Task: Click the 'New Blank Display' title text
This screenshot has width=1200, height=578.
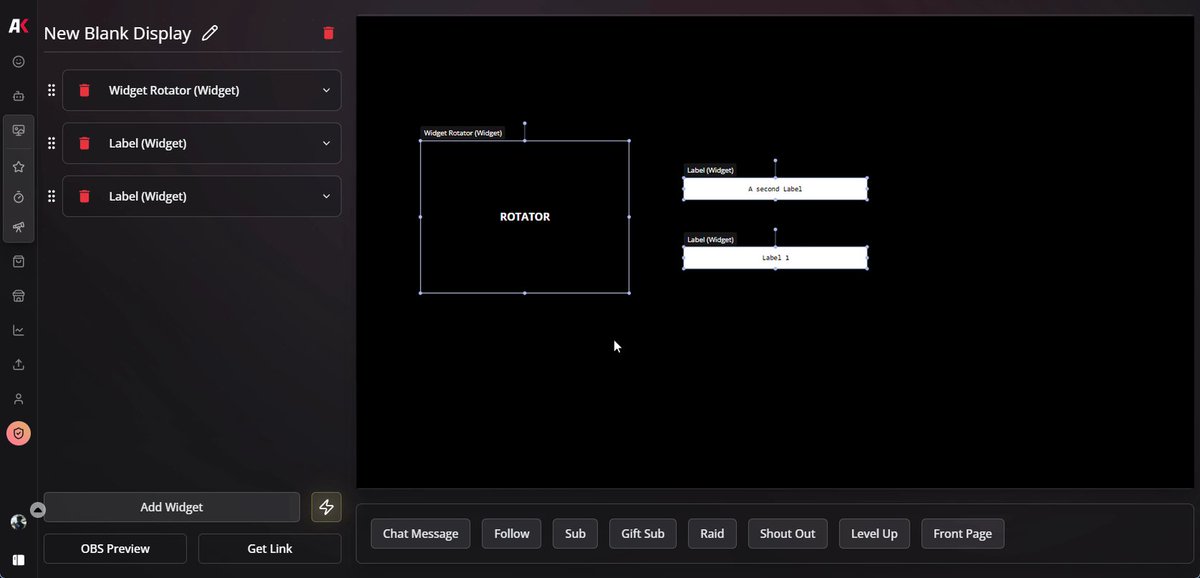Action: click(117, 33)
